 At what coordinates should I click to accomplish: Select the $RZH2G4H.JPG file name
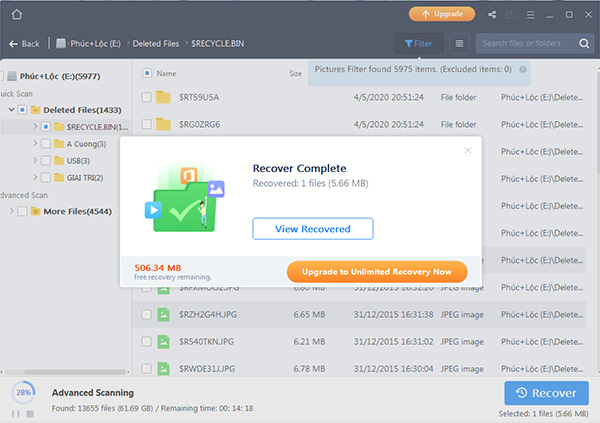pyautogui.click(x=208, y=314)
